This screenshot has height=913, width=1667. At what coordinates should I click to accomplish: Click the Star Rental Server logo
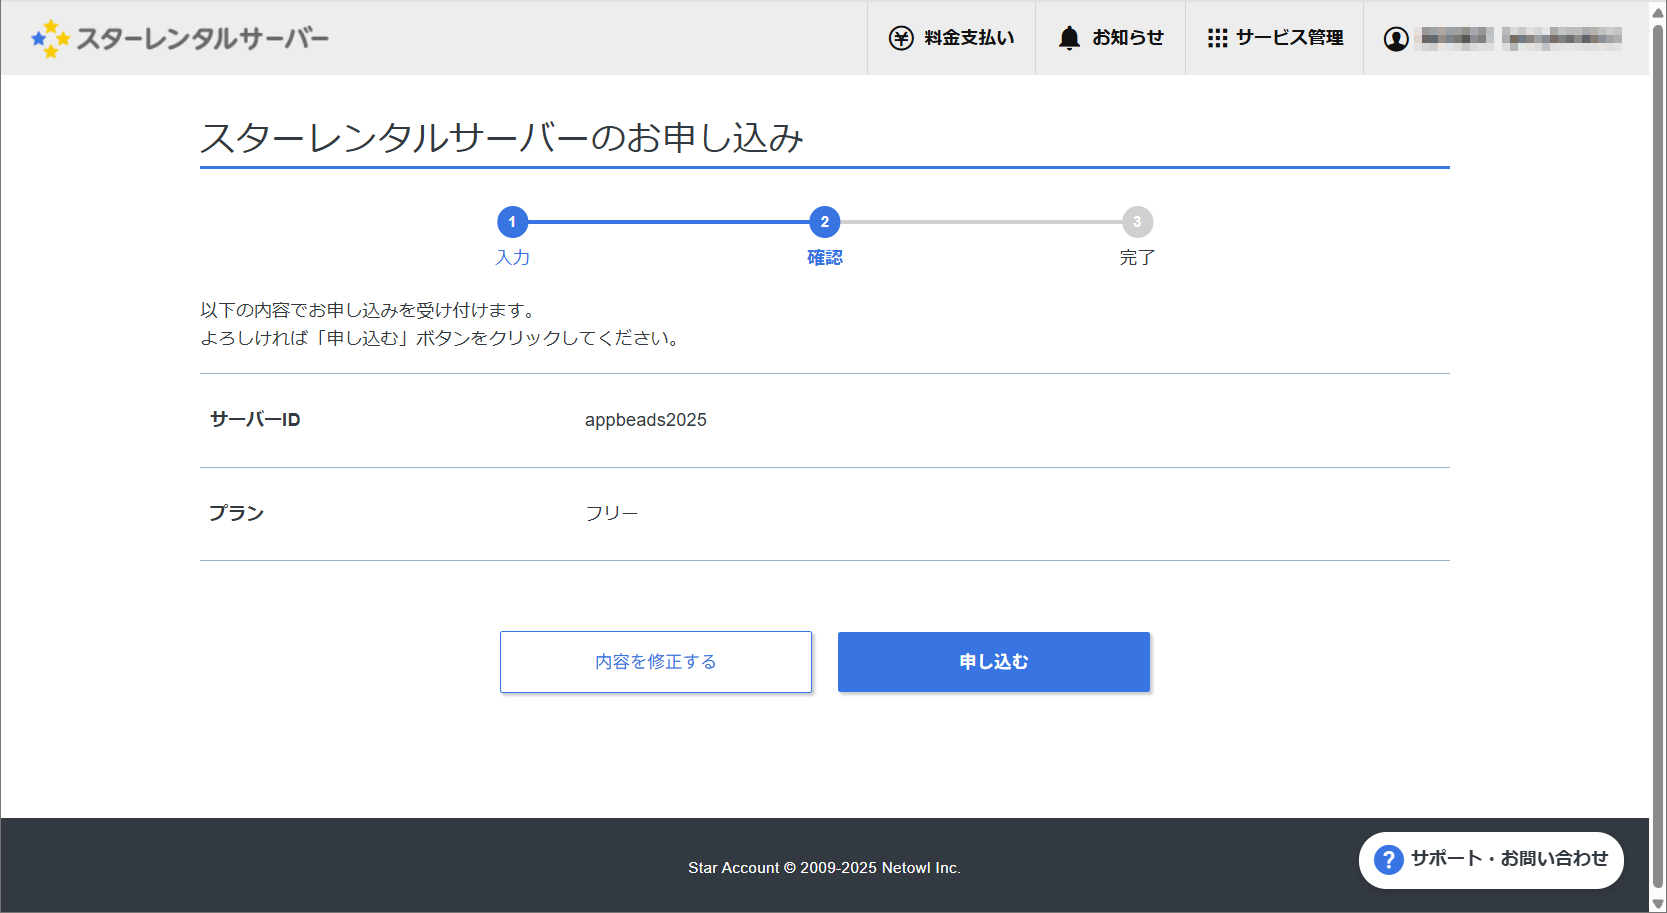tap(180, 38)
